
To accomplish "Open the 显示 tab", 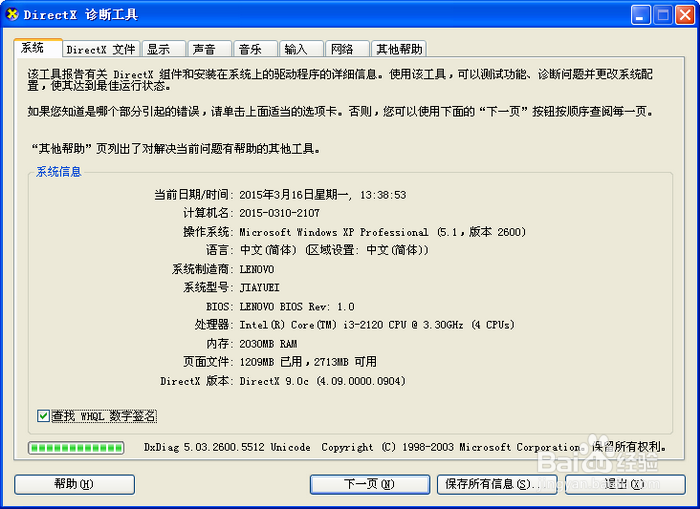I will pyautogui.click(x=163, y=49).
